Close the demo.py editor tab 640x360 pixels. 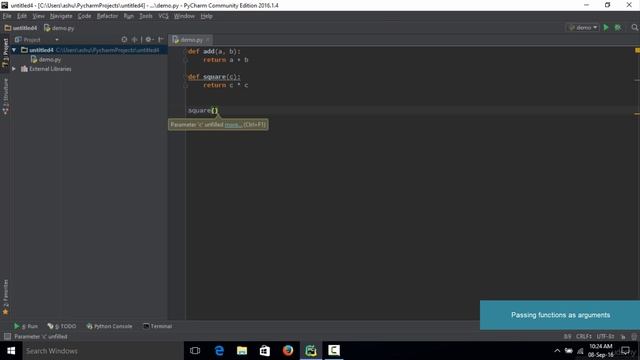[x=208, y=40]
